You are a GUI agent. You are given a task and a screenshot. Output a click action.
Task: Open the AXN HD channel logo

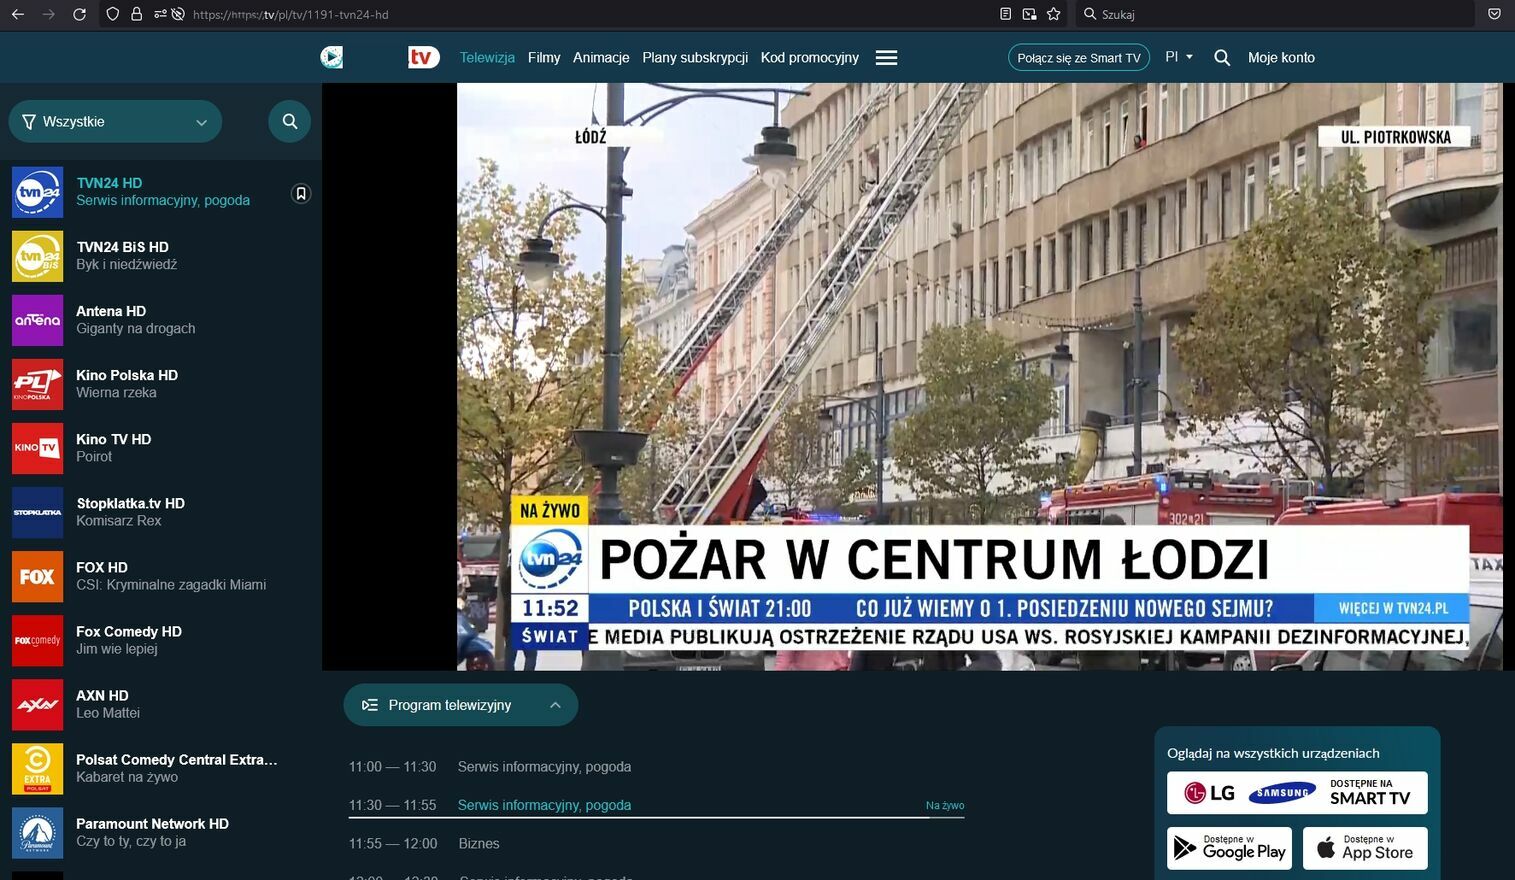coord(38,704)
